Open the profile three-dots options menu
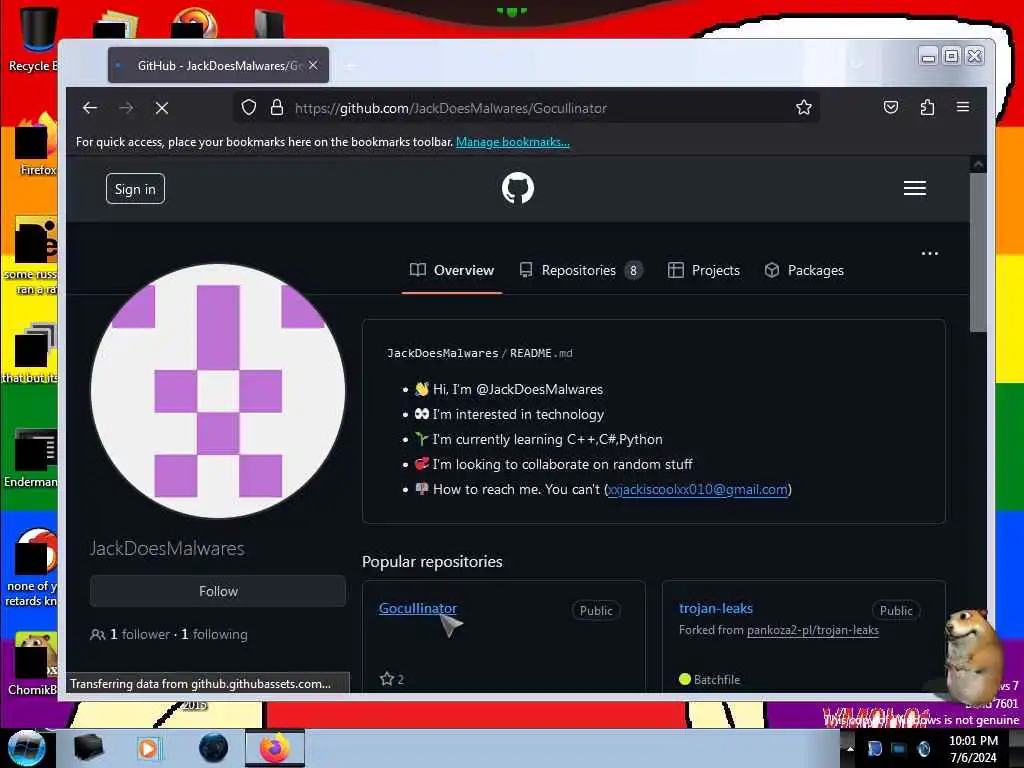The width and height of the screenshot is (1024, 768). pyautogui.click(x=929, y=253)
